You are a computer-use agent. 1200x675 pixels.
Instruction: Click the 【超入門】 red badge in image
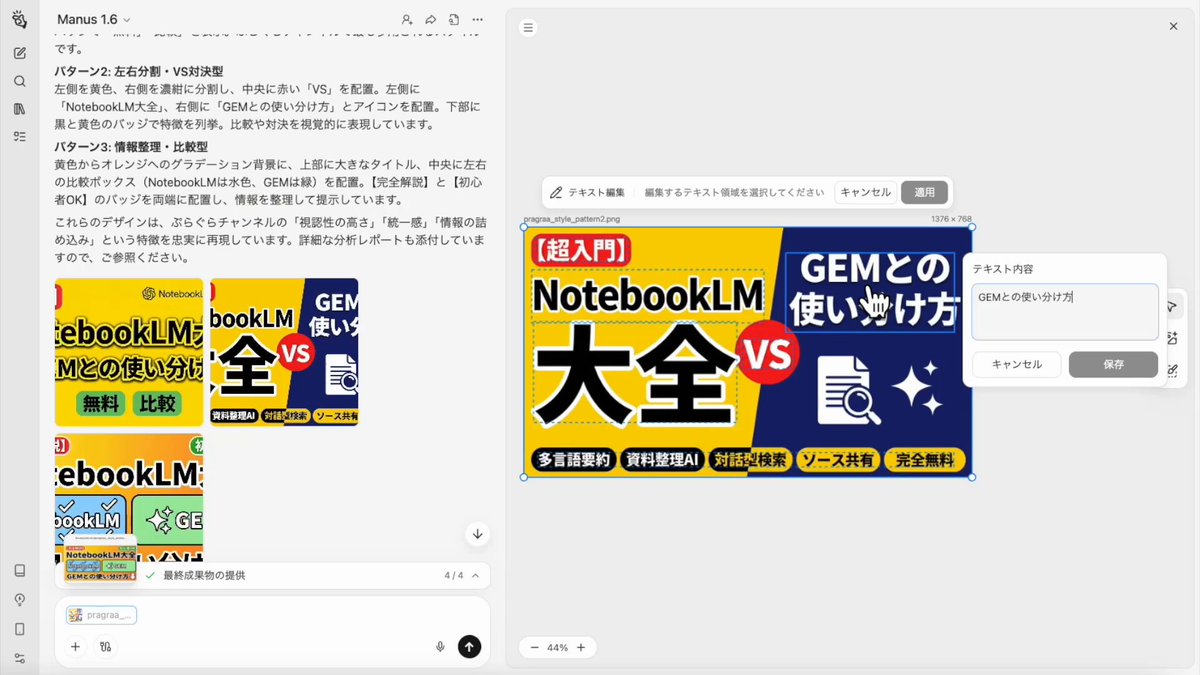(x=581, y=250)
